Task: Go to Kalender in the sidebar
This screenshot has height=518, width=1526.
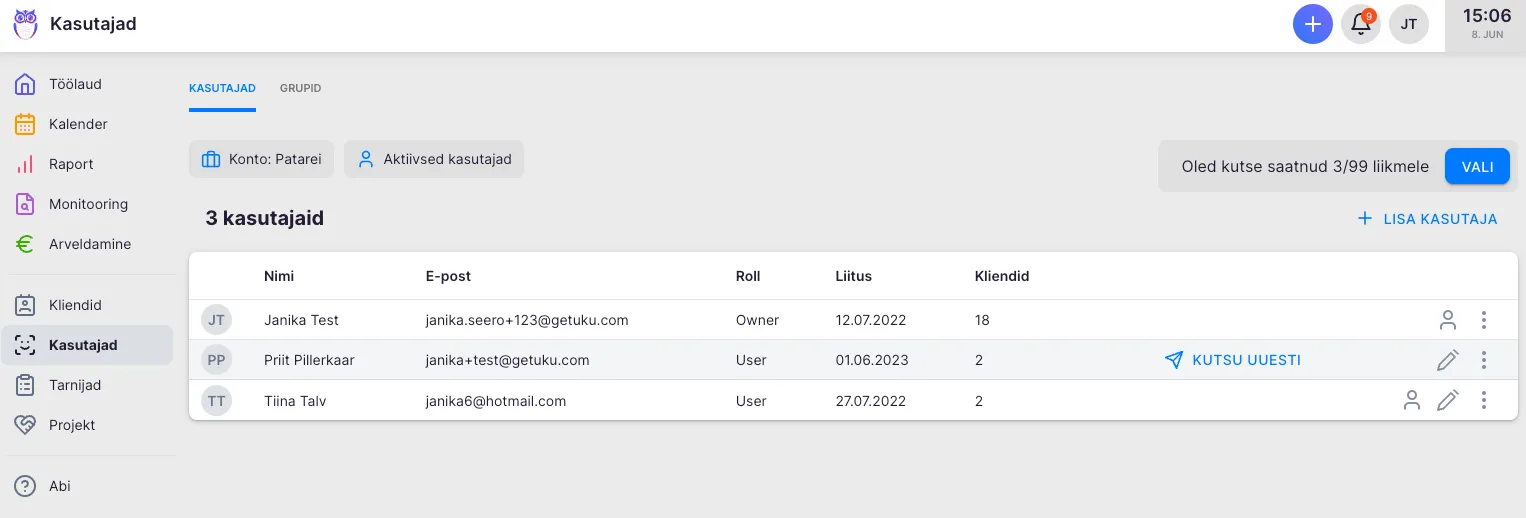Action: coord(77,124)
